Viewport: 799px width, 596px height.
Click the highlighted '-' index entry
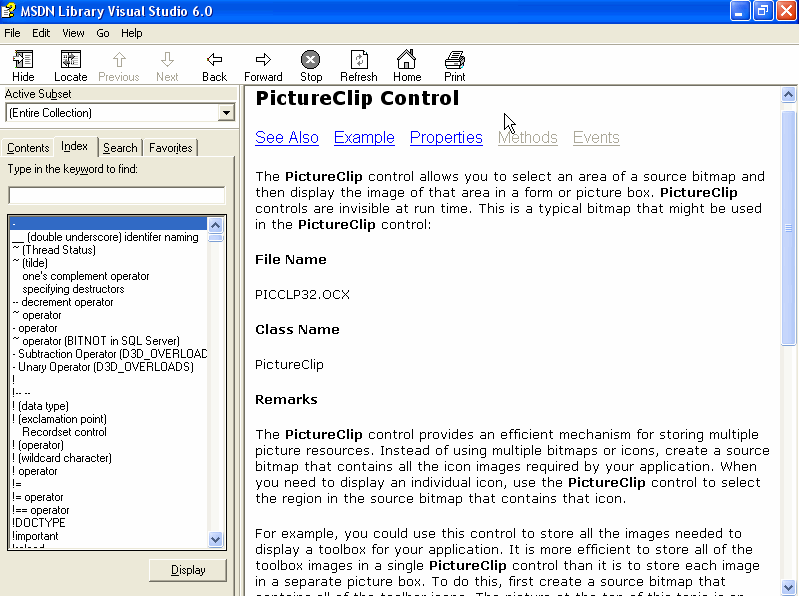pyautogui.click(x=109, y=224)
